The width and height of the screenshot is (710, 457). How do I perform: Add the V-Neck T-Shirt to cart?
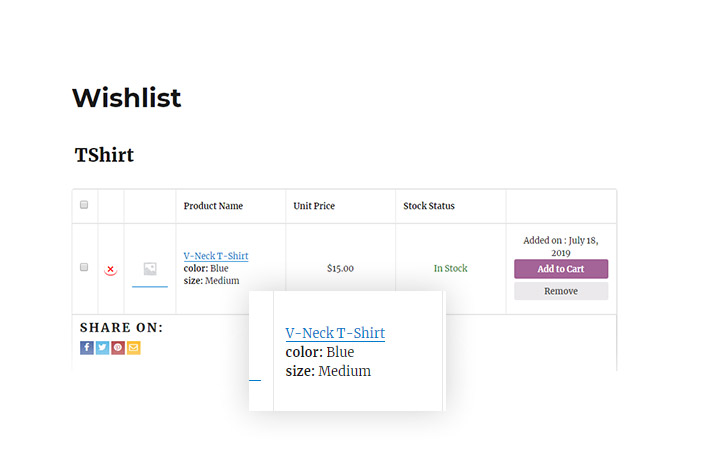[x=561, y=269]
